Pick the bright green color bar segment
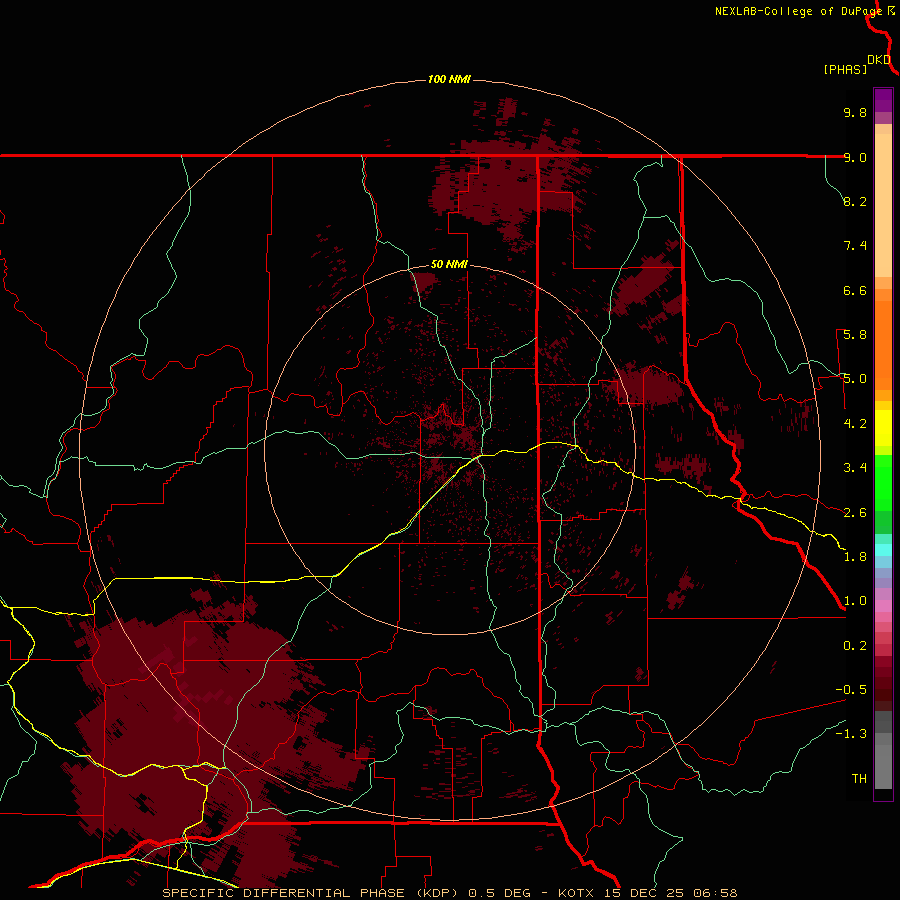Screen dimensions: 900x900 click(883, 483)
